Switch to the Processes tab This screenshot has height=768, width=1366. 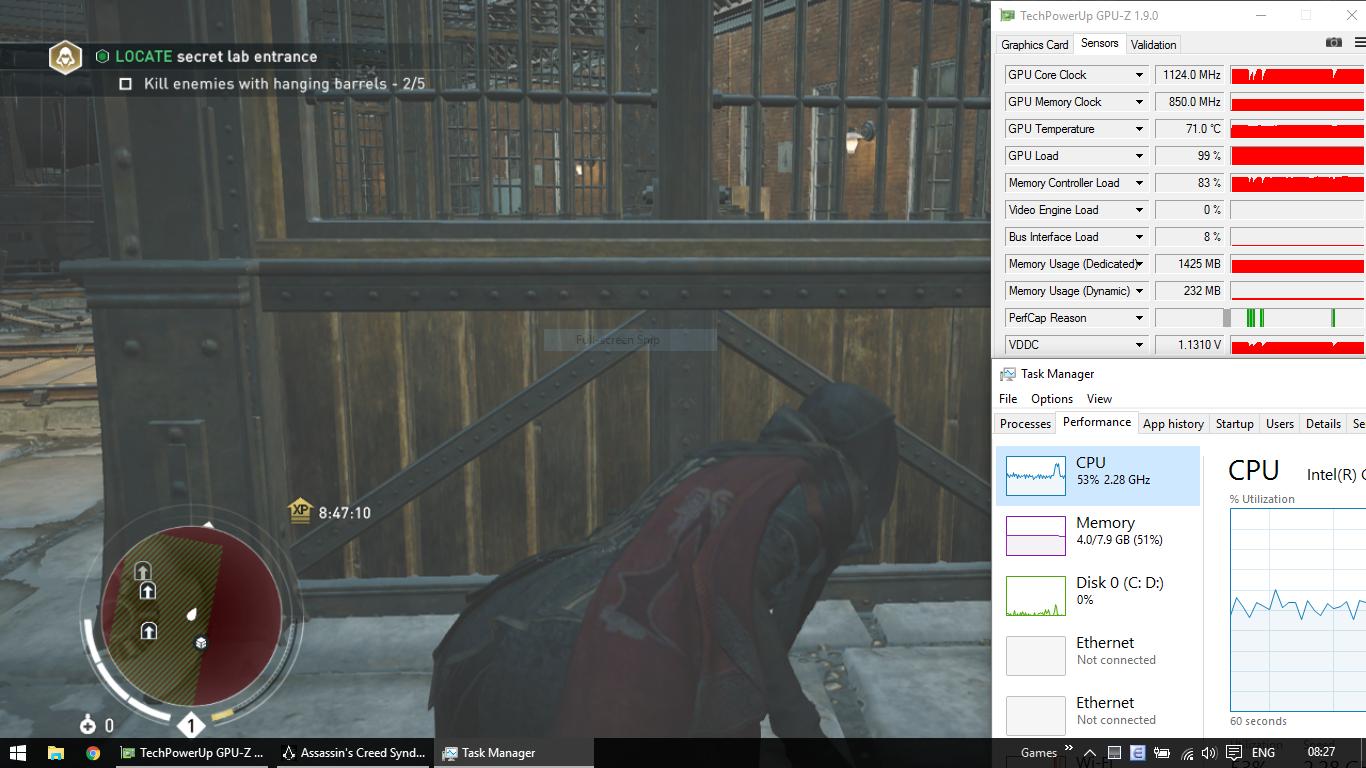1026,424
